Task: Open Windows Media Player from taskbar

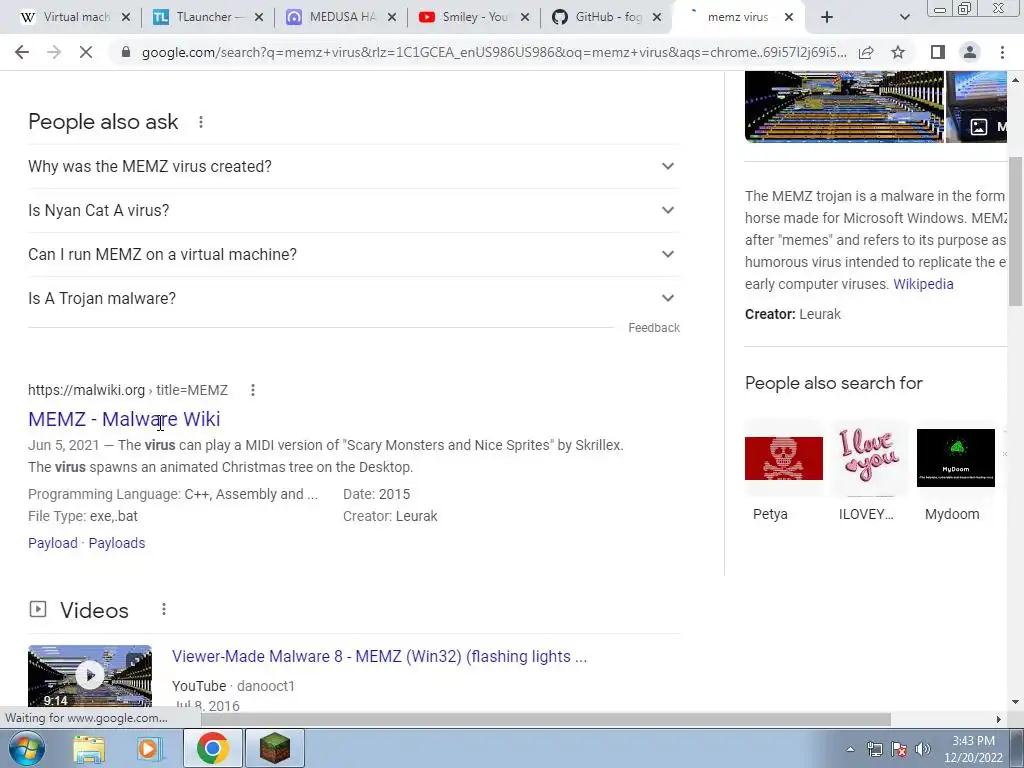Action: click(x=149, y=748)
